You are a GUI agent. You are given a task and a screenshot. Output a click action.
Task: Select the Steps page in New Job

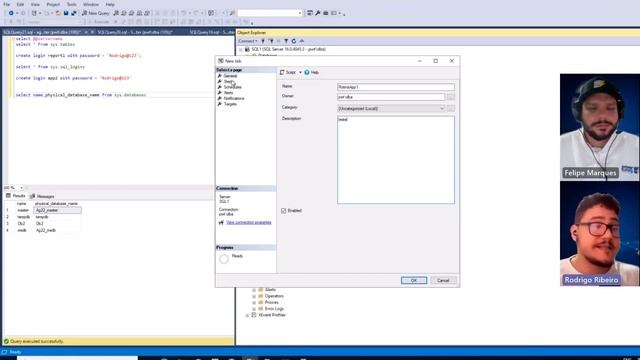[228, 82]
